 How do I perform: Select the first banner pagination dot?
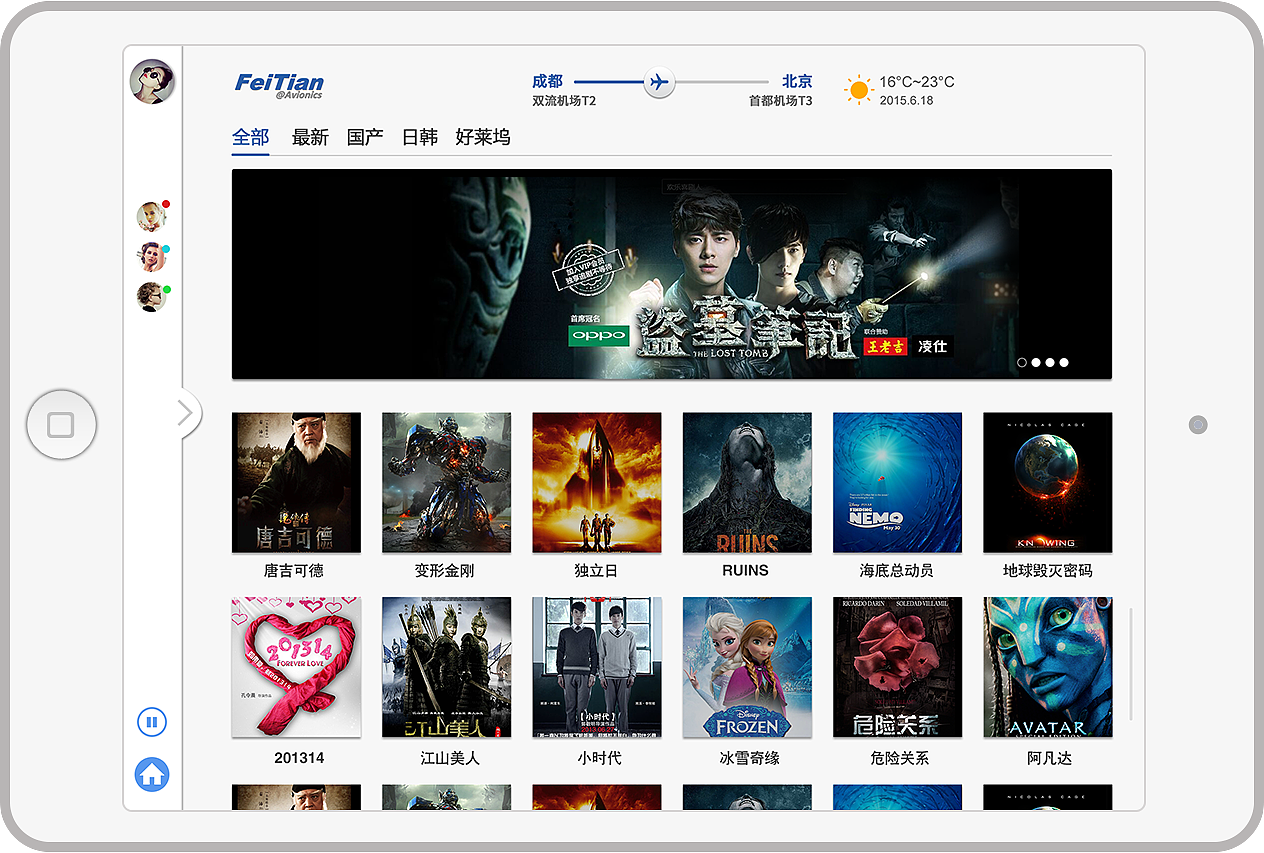coord(1022,362)
